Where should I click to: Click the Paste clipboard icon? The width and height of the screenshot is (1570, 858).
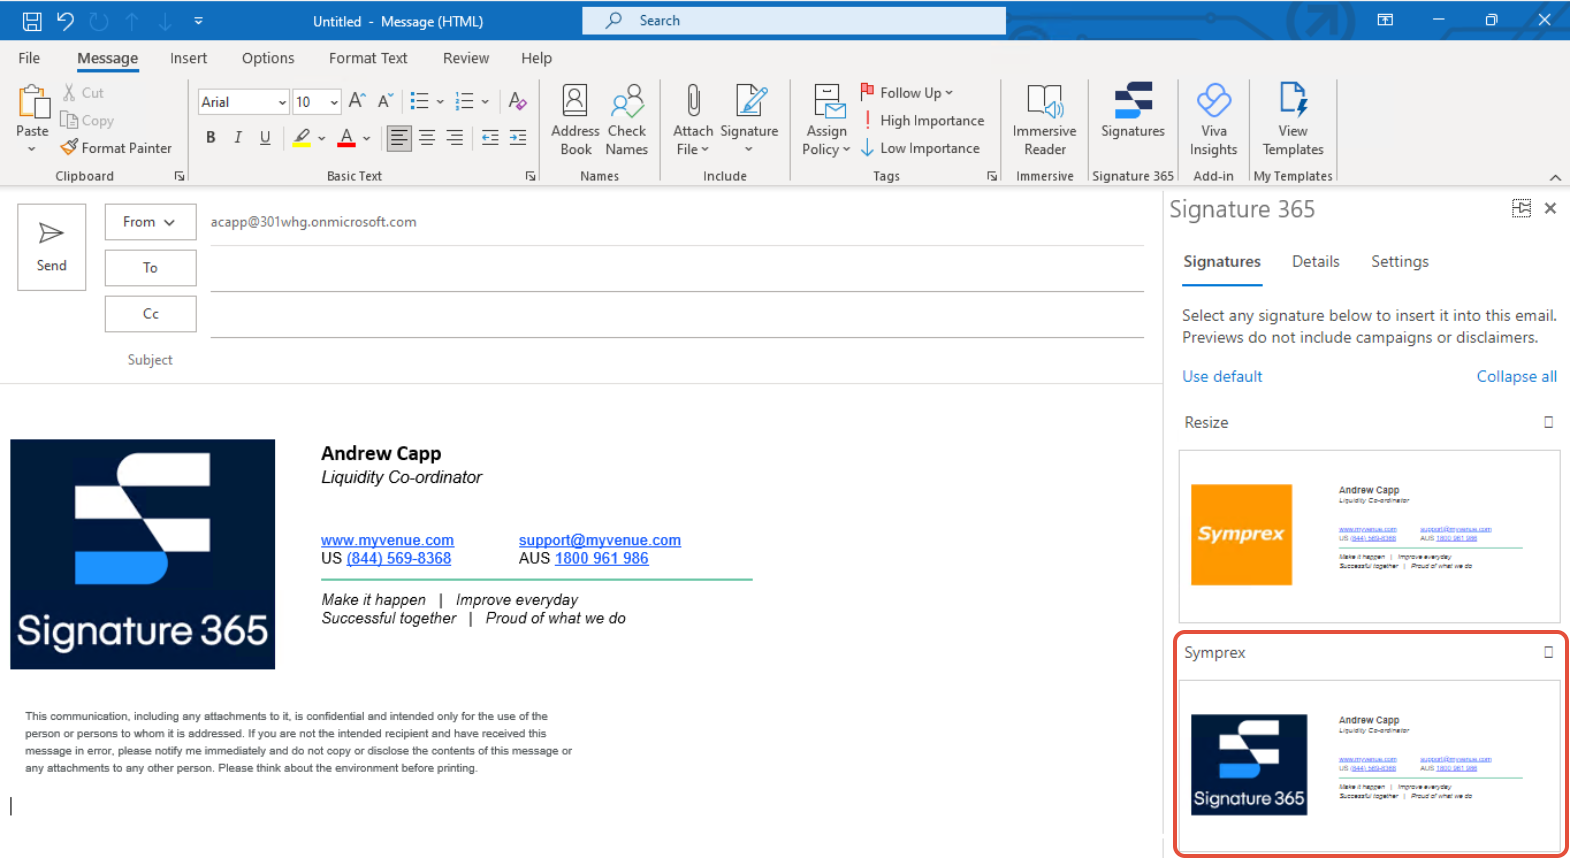click(x=33, y=102)
